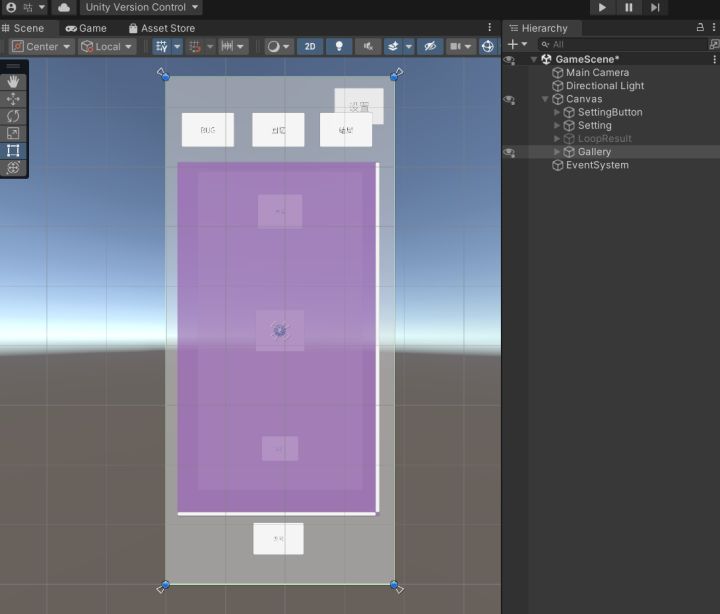
Task: Toggle visibility eye for Canvas object
Action: tap(510, 99)
